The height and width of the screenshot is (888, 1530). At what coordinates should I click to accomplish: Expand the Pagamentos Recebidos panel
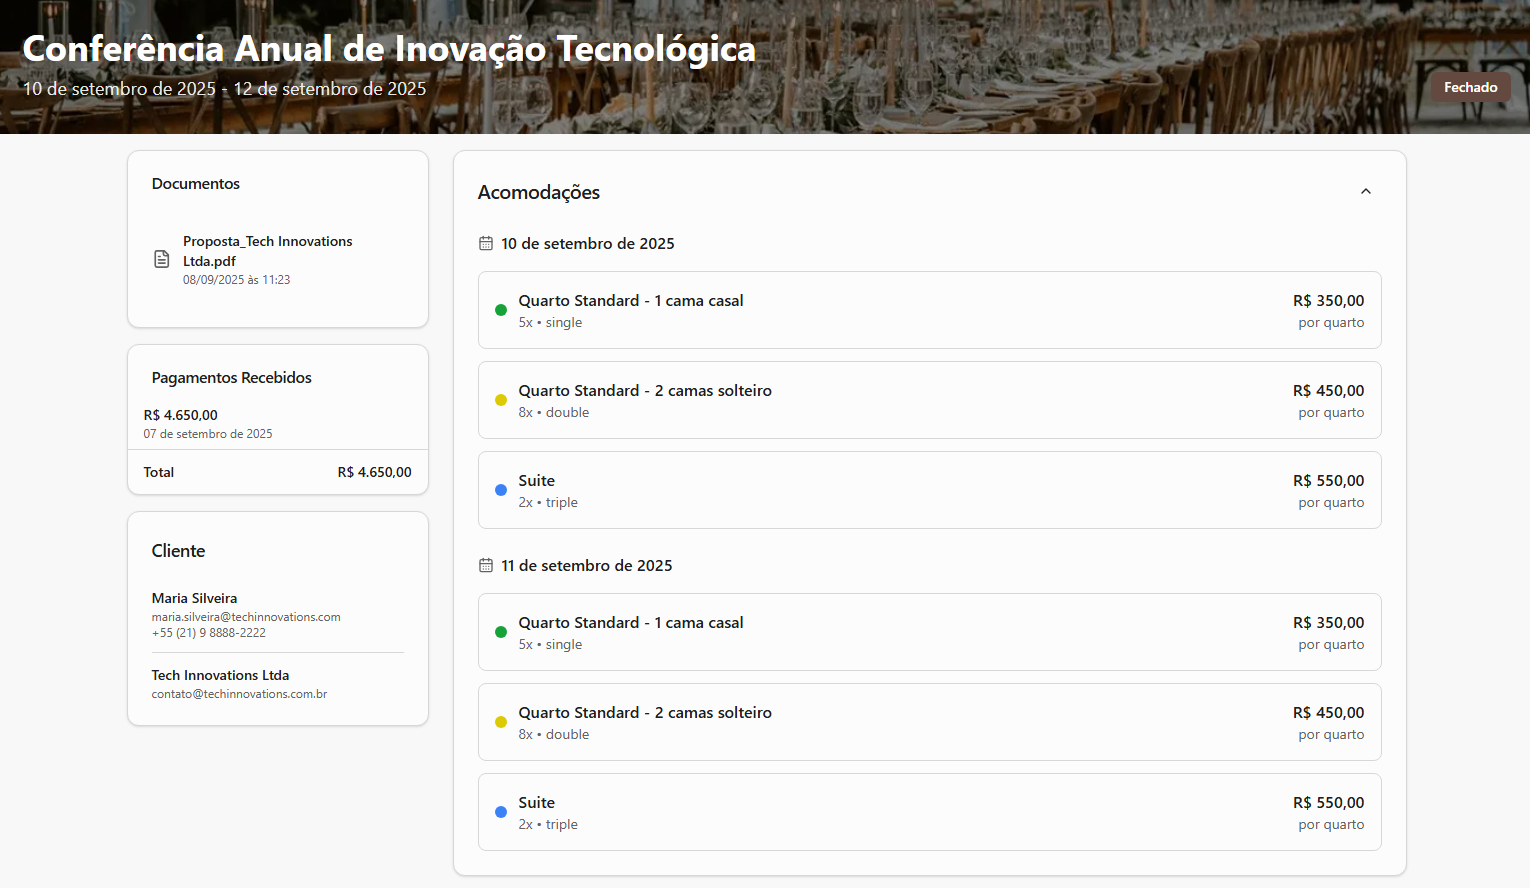tap(232, 377)
